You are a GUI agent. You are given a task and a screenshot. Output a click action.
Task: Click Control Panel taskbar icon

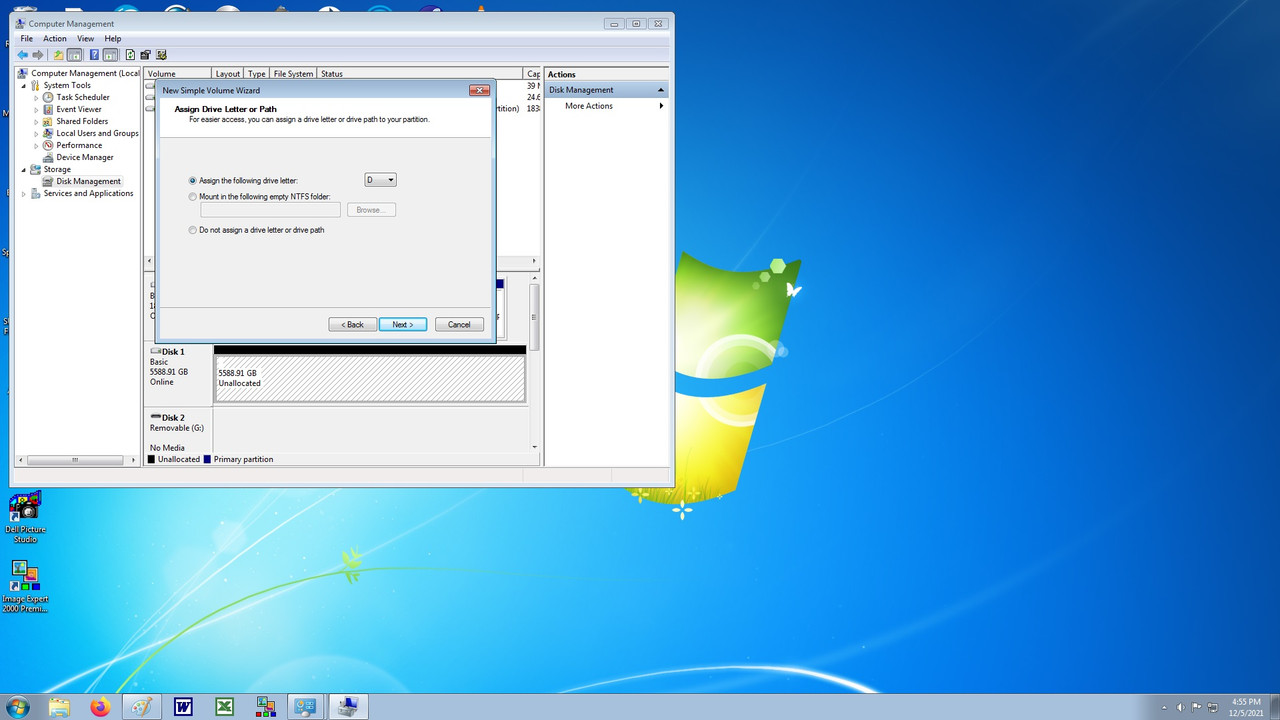(306, 707)
